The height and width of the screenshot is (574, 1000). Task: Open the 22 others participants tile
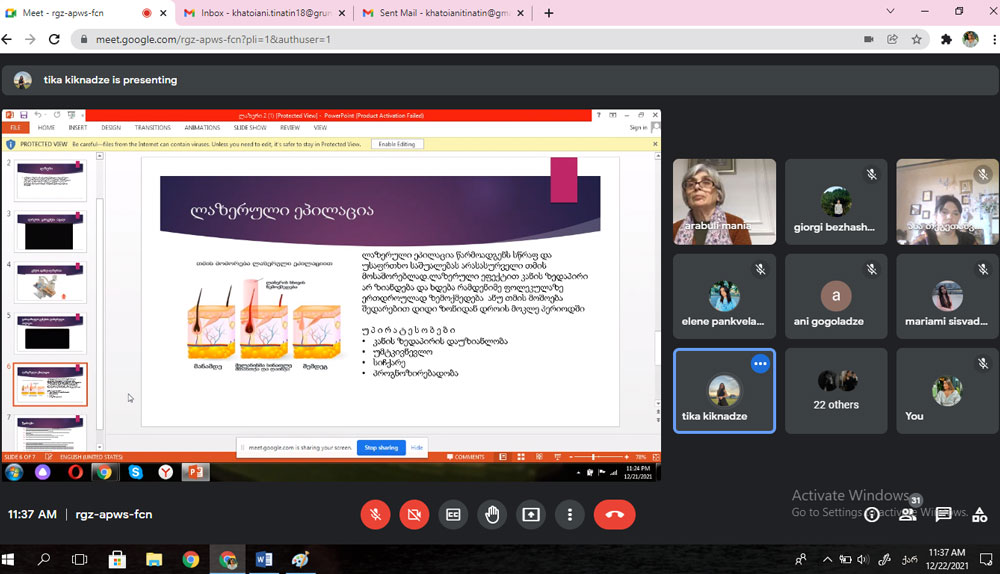[836, 390]
